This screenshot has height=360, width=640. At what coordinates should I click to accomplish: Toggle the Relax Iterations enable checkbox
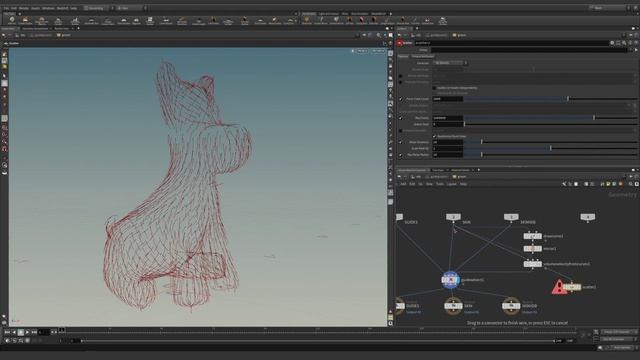tap(400, 142)
